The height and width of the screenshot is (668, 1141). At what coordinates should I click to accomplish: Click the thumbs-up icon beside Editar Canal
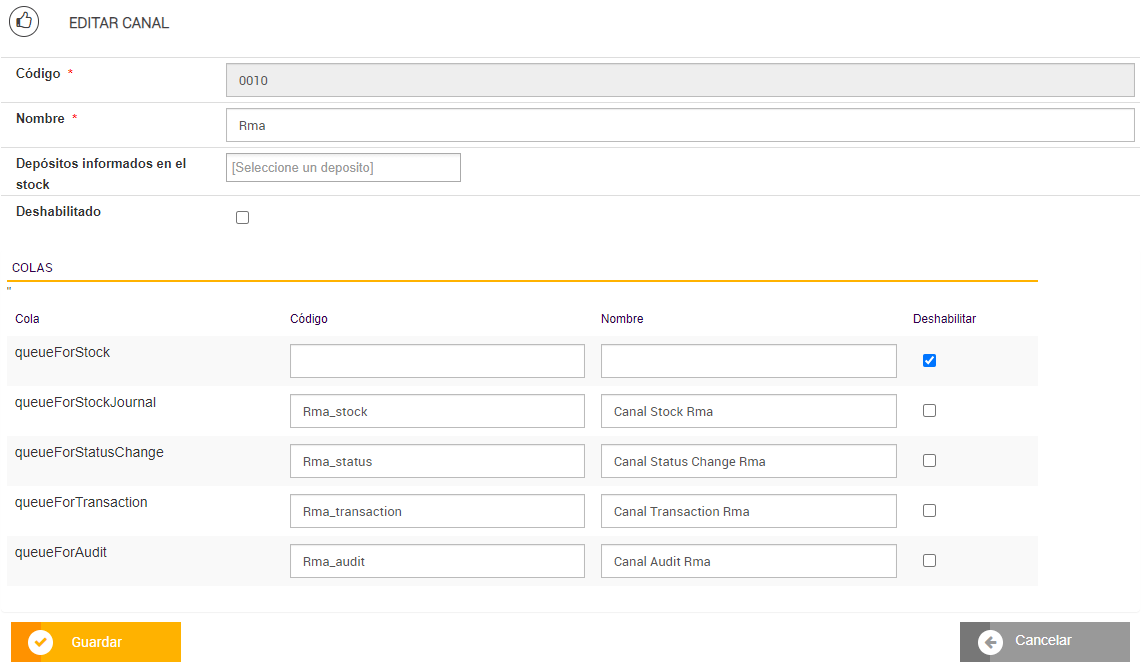pyautogui.click(x=23, y=21)
